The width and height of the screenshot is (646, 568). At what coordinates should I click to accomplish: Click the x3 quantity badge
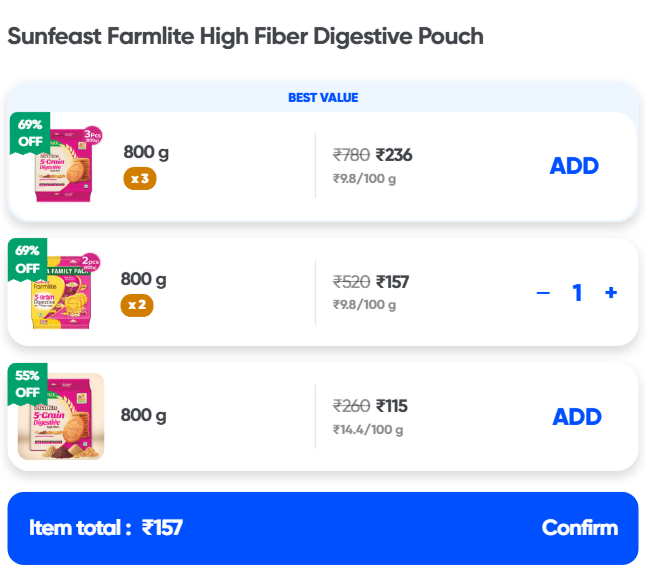point(140,179)
